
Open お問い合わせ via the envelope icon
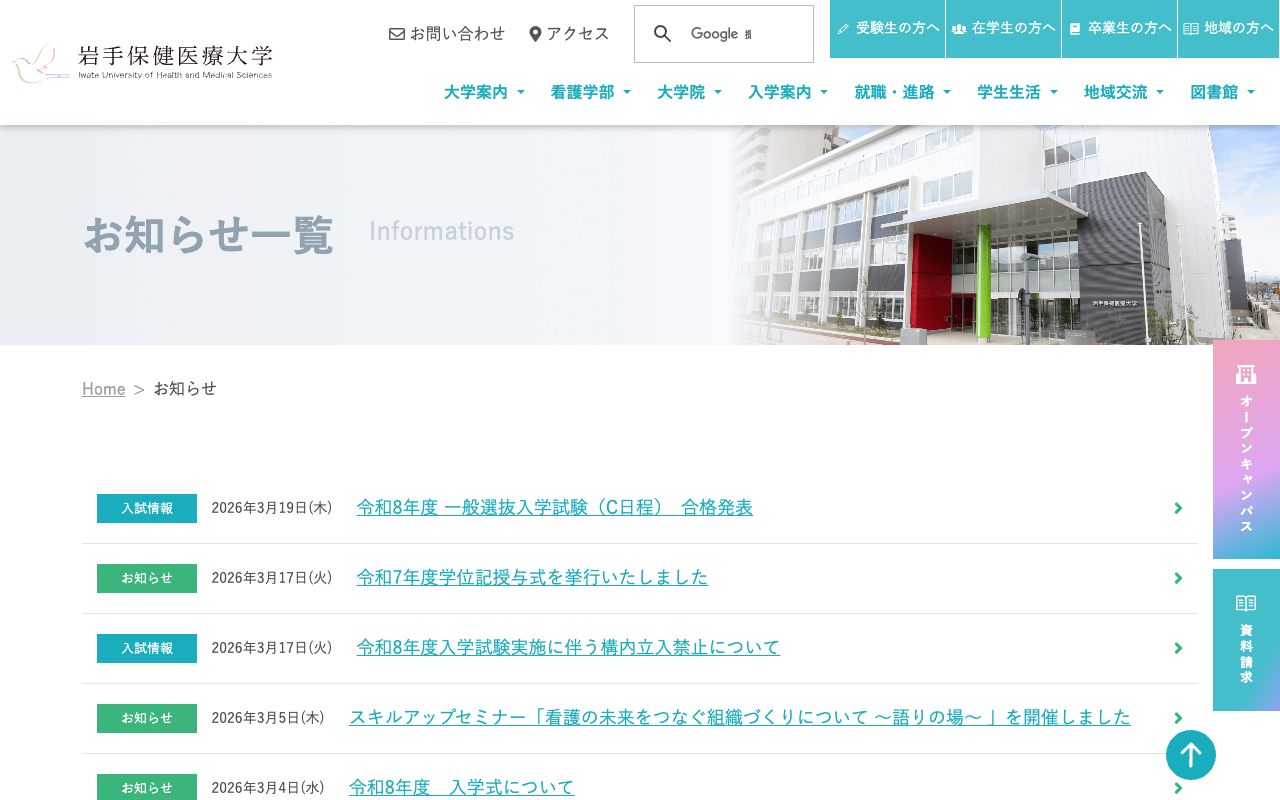(x=397, y=33)
